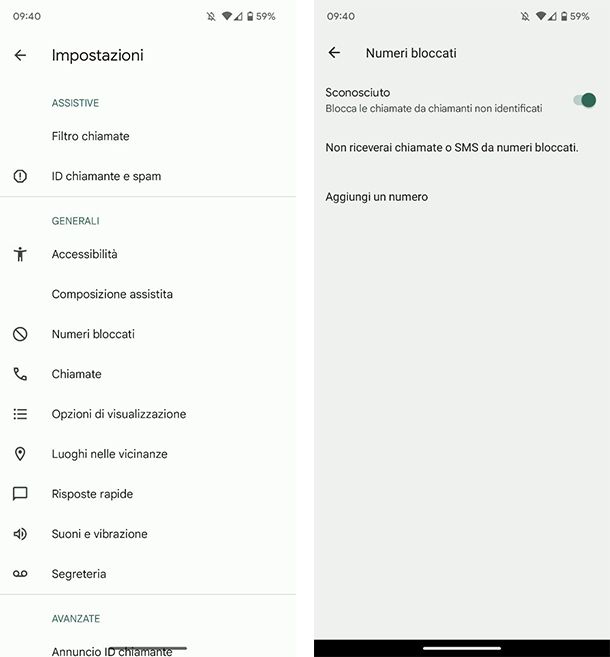This screenshot has width=610, height=657.
Task: Tap the blocked circle icon for Numeri bloccati
Action: click(x=20, y=334)
